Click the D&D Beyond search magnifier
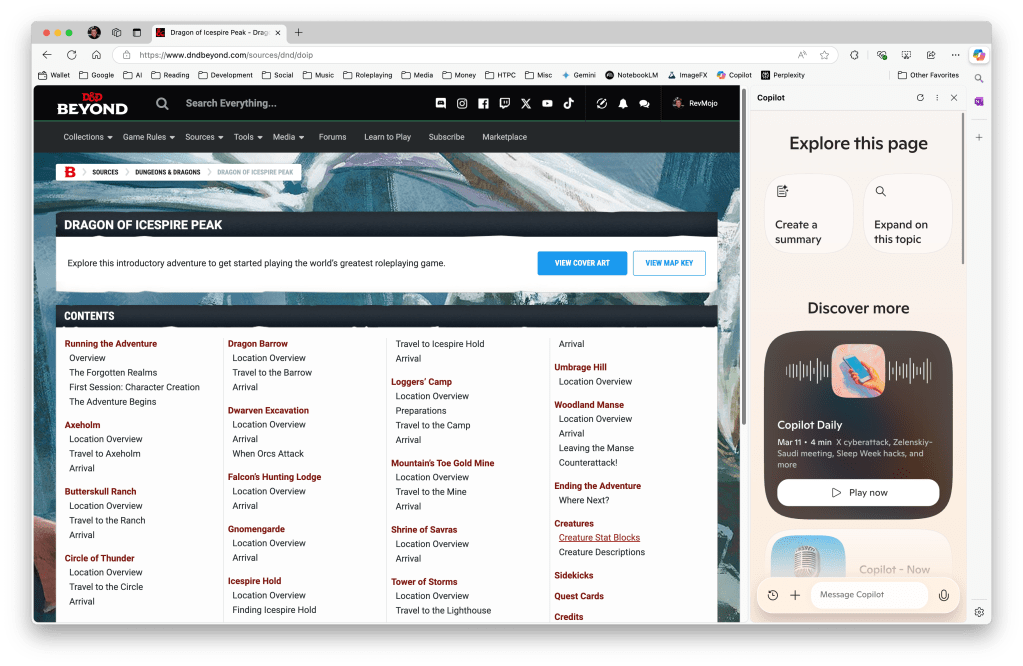This screenshot has height=666, width=1023. 162,103
